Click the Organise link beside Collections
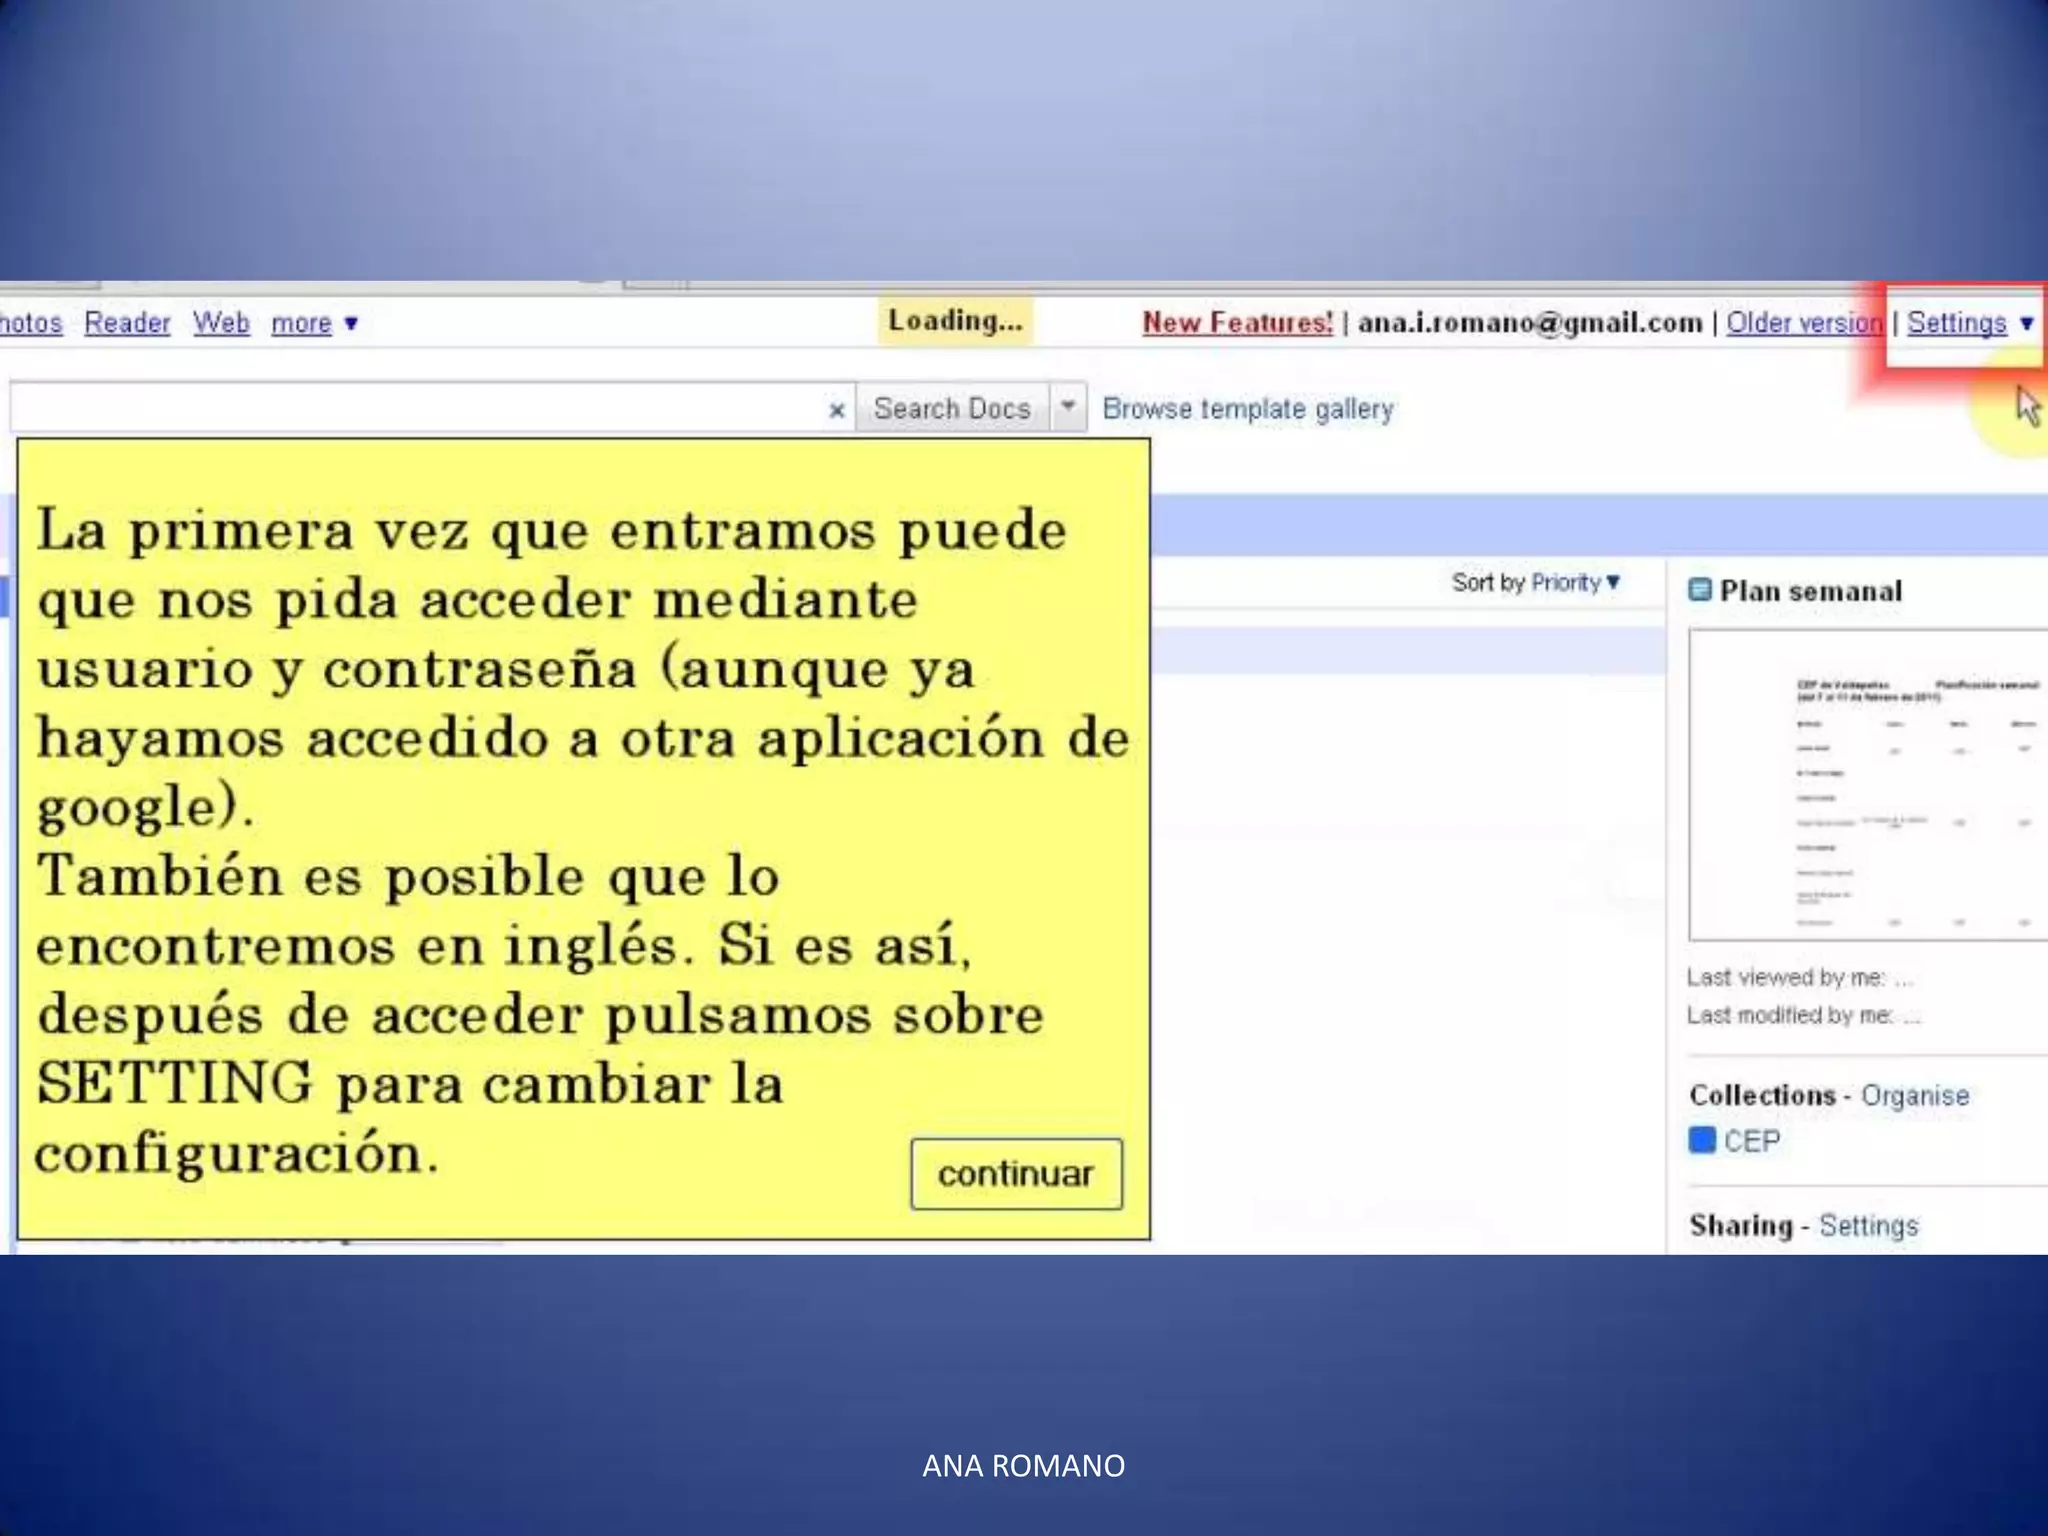Image resolution: width=2048 pixels, height=1536 pixels. [1914, 1095]
